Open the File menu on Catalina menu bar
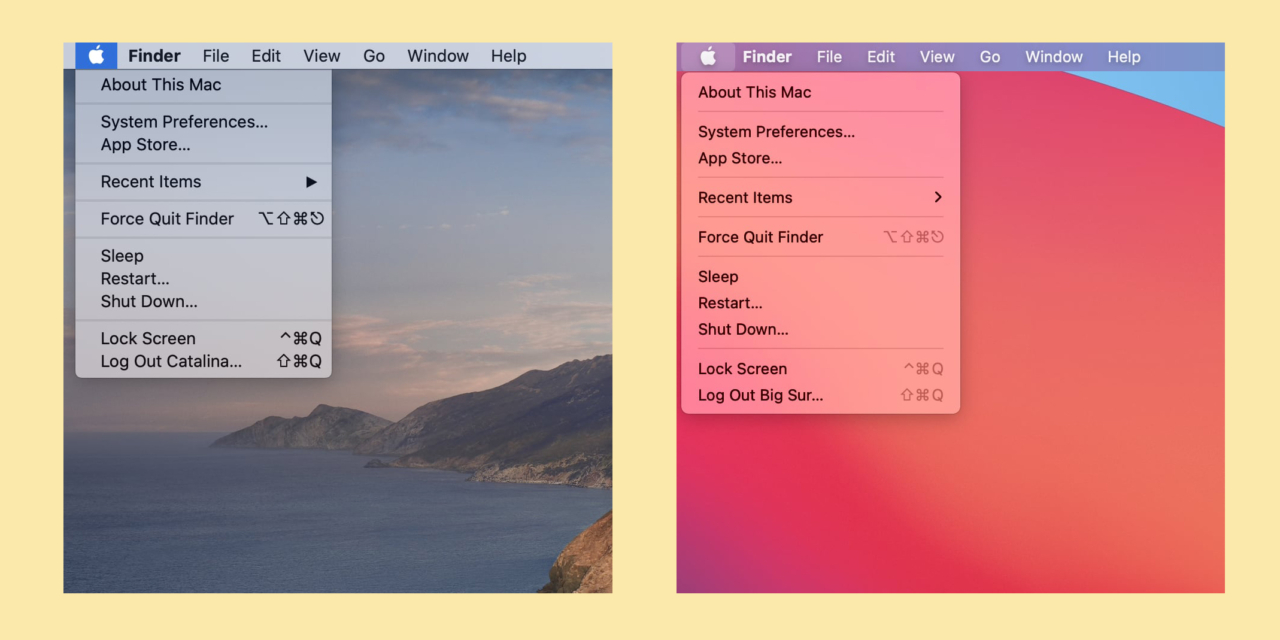Screen dimensions: 1280x640 215,56
